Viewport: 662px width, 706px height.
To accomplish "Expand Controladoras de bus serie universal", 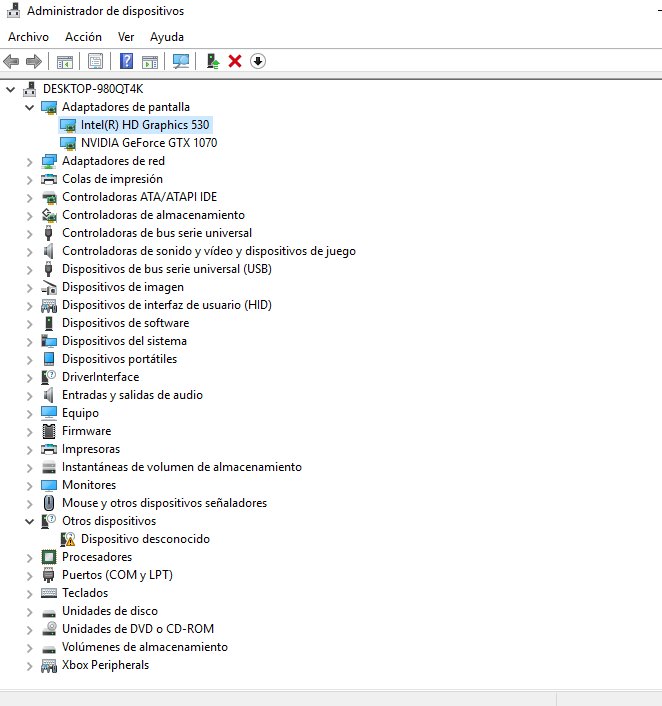I will 30,234.
